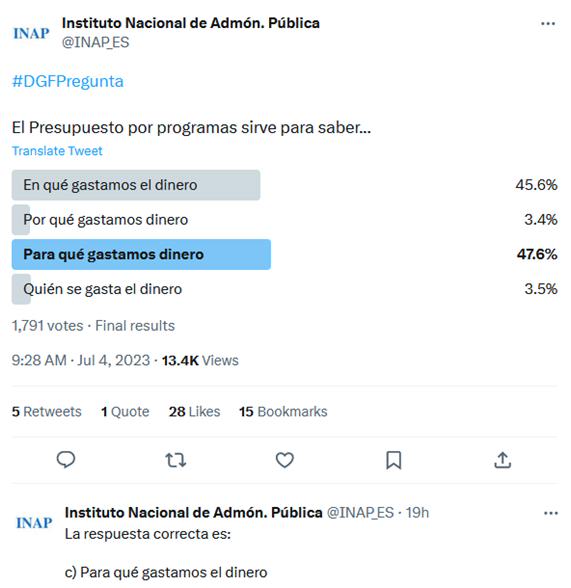The width and height of the screenshot is (571, 588).
Task: Click the share upload icon
Action: click(502, 460)
